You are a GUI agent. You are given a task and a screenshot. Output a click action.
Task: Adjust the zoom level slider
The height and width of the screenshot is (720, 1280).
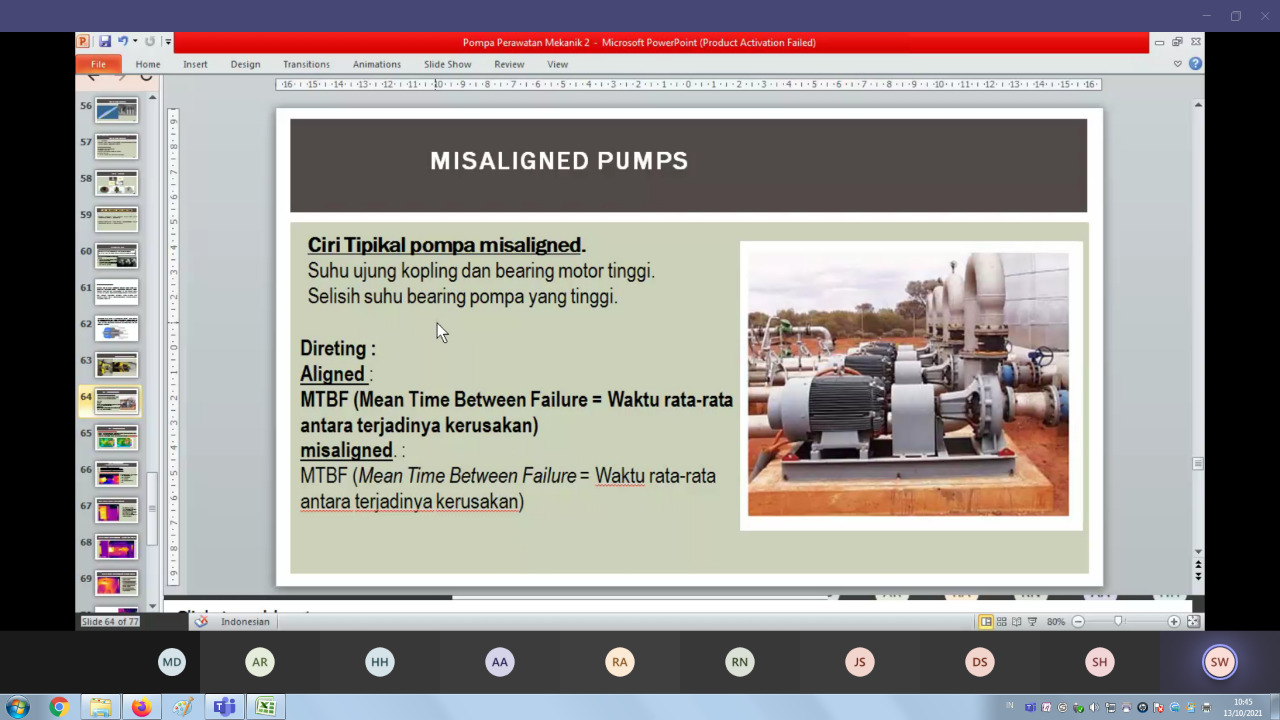tap(1118, 621)
